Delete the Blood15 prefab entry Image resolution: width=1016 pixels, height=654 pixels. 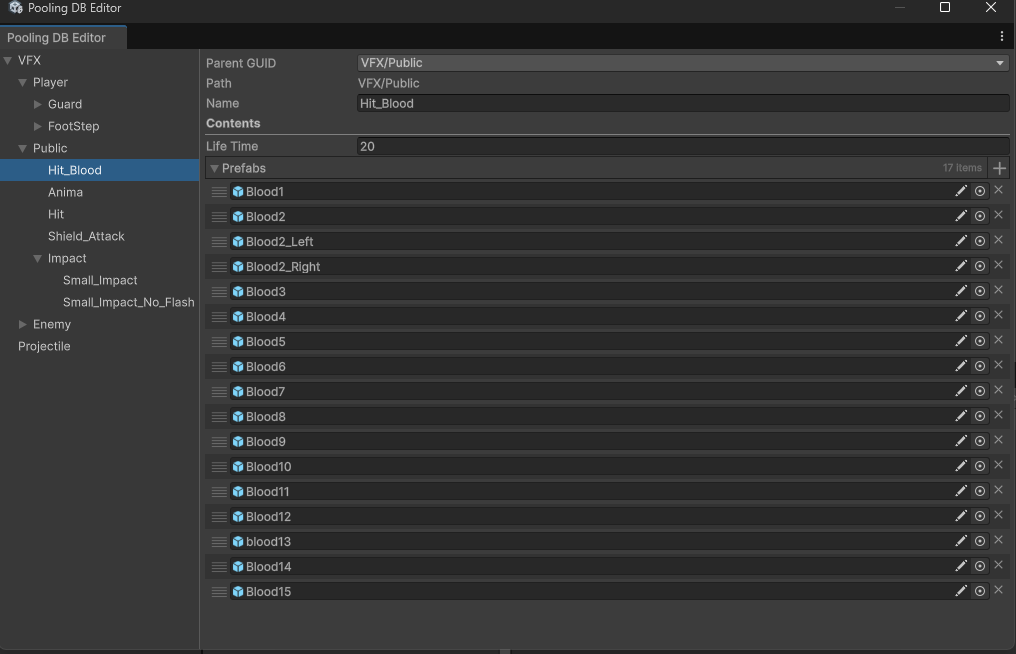click(x=998, y=591)
